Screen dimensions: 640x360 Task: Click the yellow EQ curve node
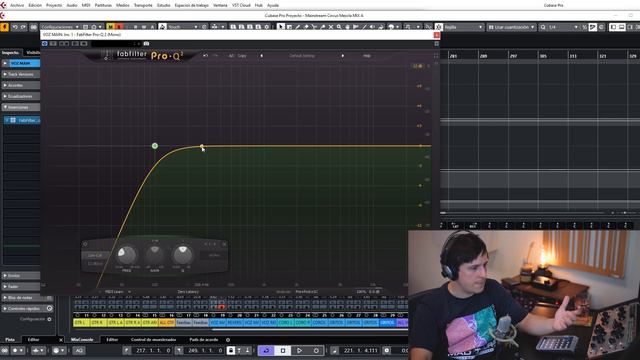click(x=202, y=146)
